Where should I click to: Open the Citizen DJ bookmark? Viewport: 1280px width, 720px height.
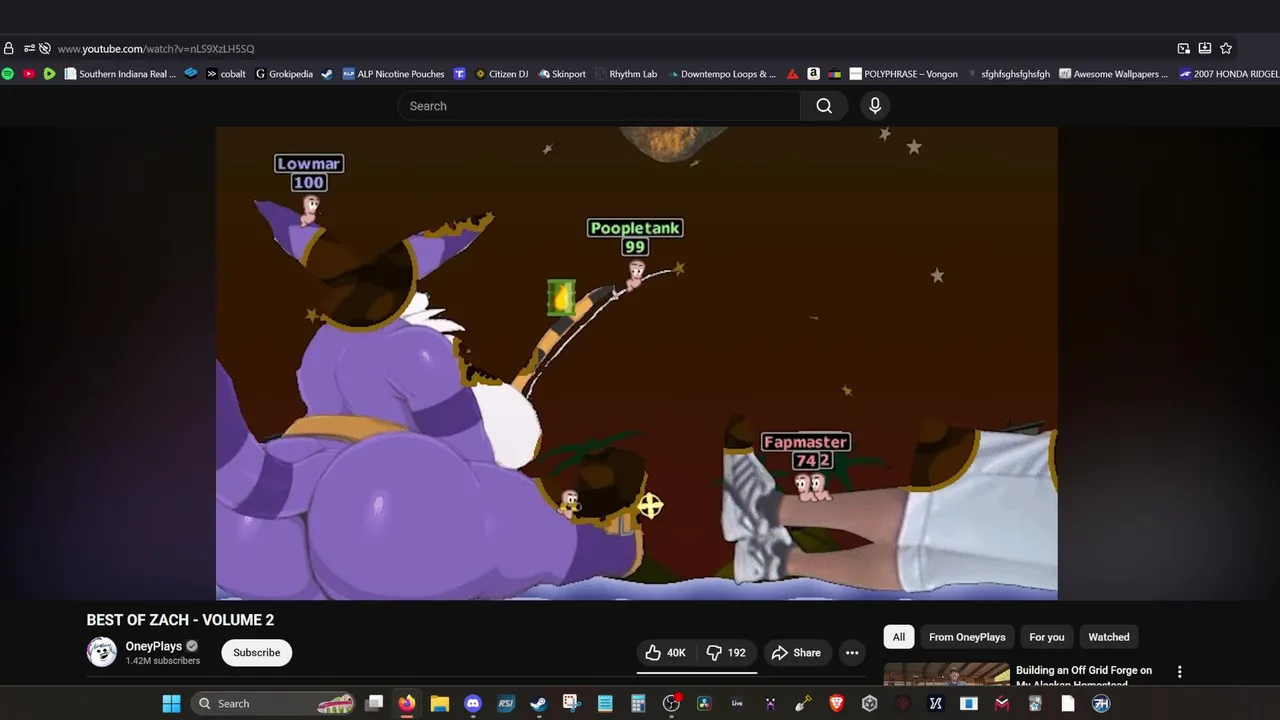pyautogui.click(x=501, y=74)
